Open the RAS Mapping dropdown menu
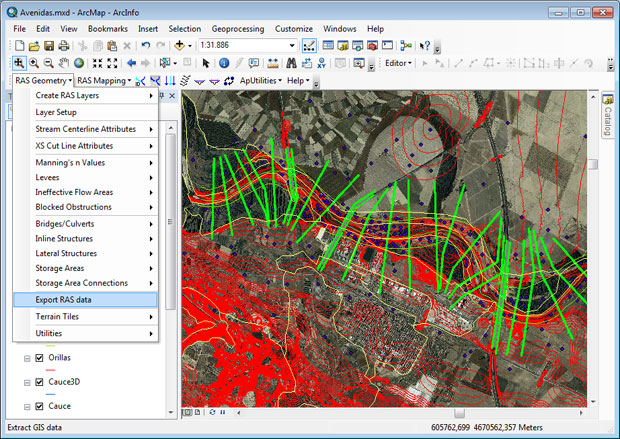Viewport: 620px width, 439px height. point(104,81)
